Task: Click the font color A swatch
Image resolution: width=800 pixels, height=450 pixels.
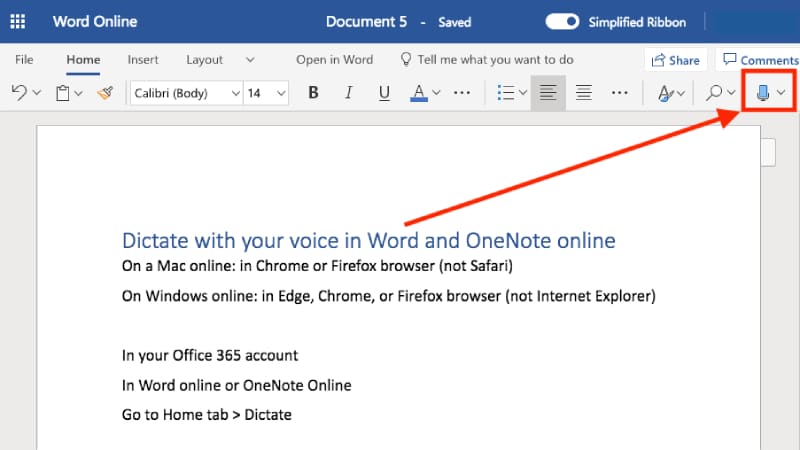Action: [x=419, y=93]
